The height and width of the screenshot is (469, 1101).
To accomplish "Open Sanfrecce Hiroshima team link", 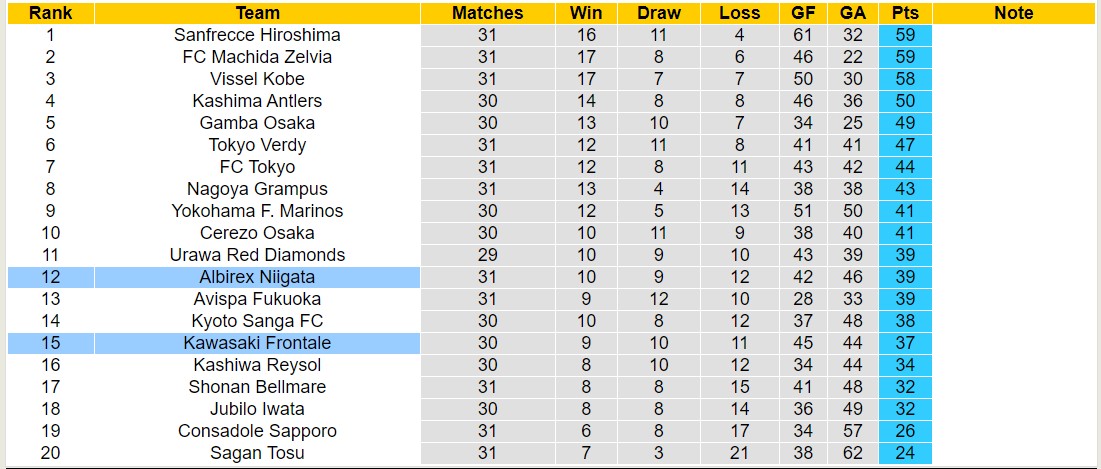I will pyautogui.click(x=257, y=35).
